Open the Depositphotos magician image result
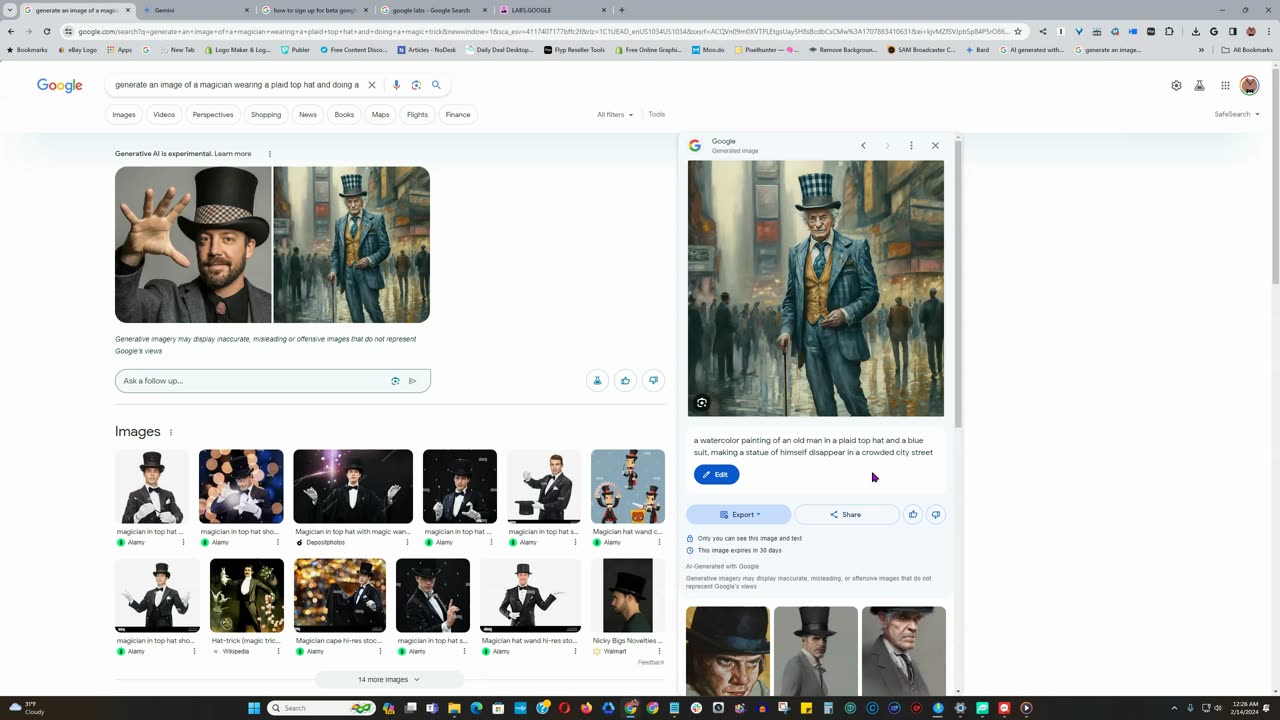Viewport: 1280px width, 720px height. click(353, 498)
